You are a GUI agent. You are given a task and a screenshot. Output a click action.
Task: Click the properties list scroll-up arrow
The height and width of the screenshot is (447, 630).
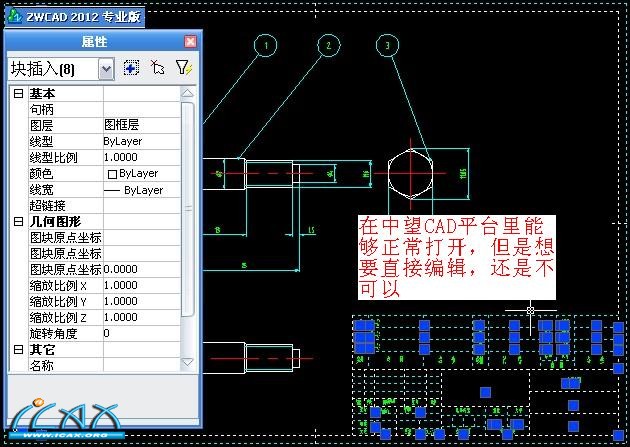click(187, 94)
